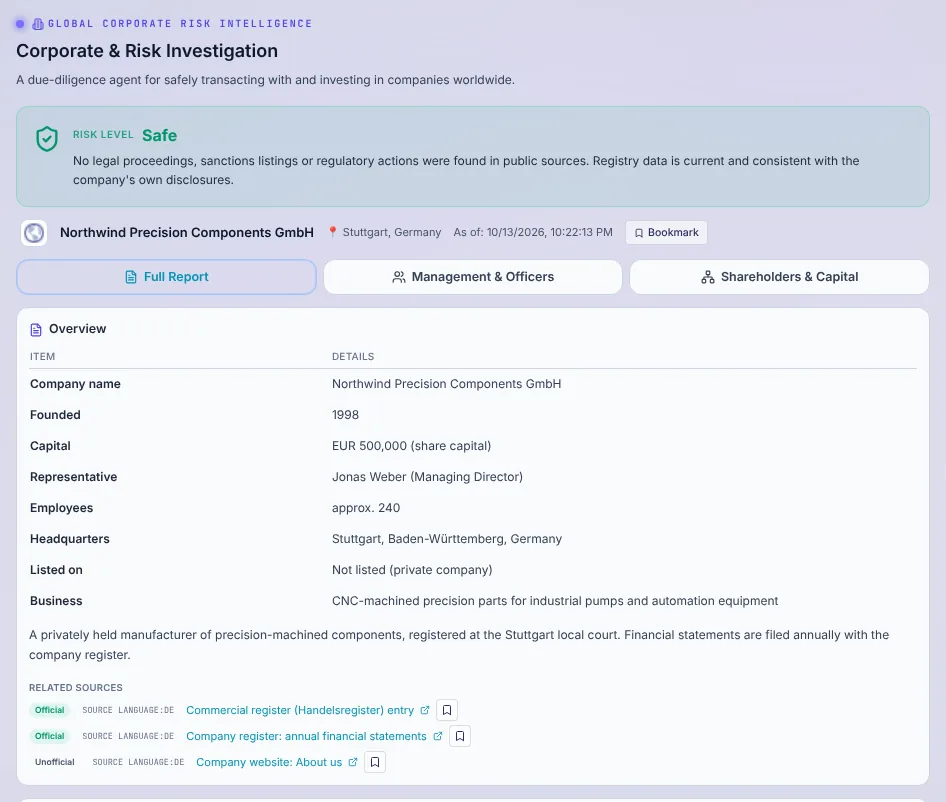Image resolution: width=946 pixels, height=802 pixels.
Task: Click 'Stuttgart, Baden-Württemberg, Germany' headquarters value
Action: point(446,539)
